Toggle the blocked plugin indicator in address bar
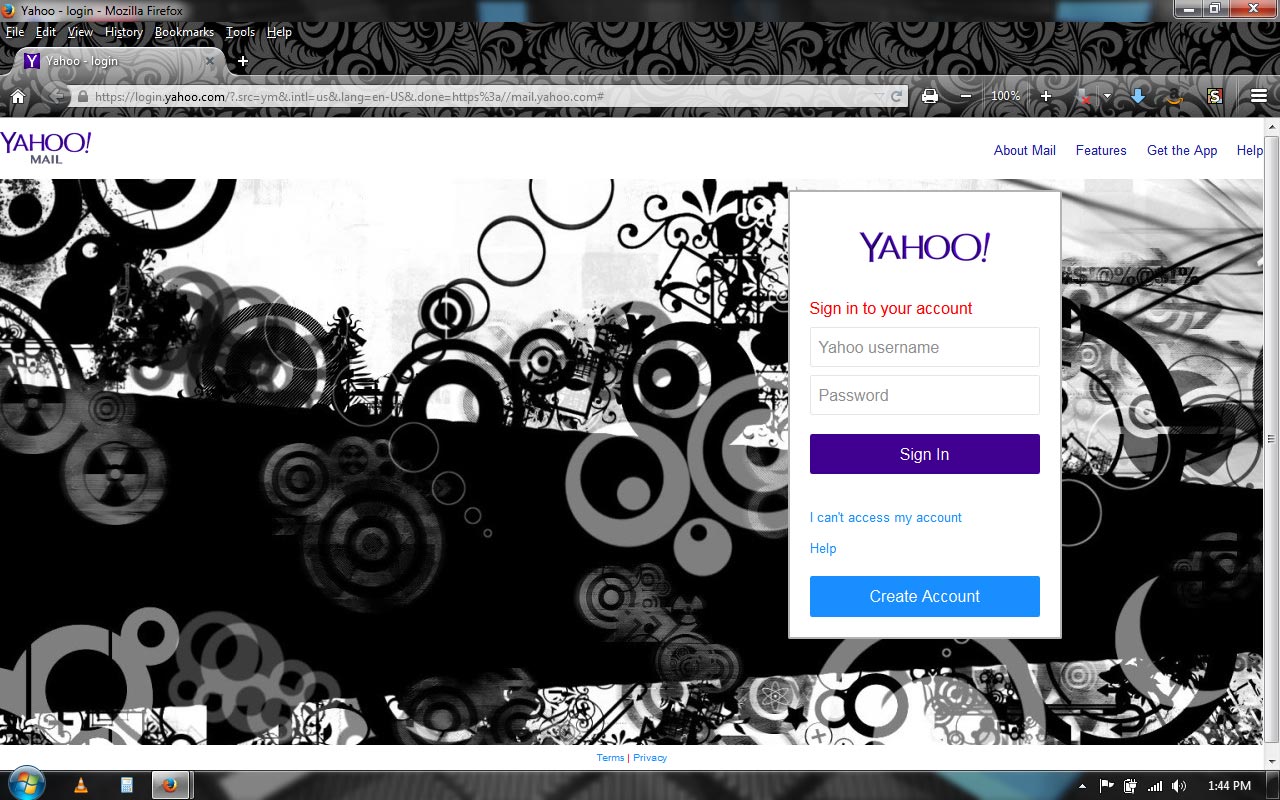 (x=1083, y=96)
